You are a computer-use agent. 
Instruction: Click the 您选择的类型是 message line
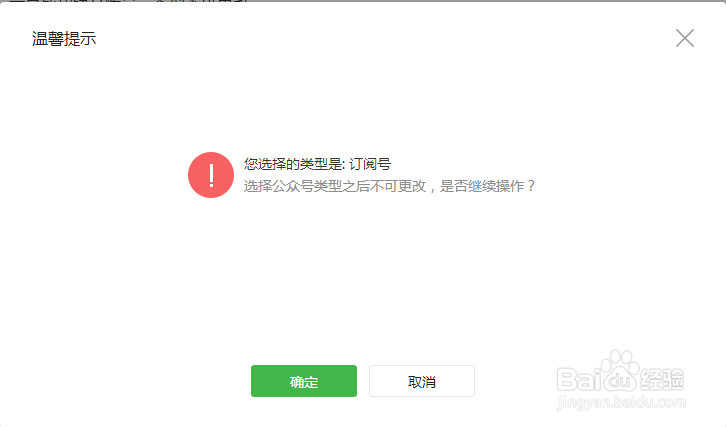(317, 164)
